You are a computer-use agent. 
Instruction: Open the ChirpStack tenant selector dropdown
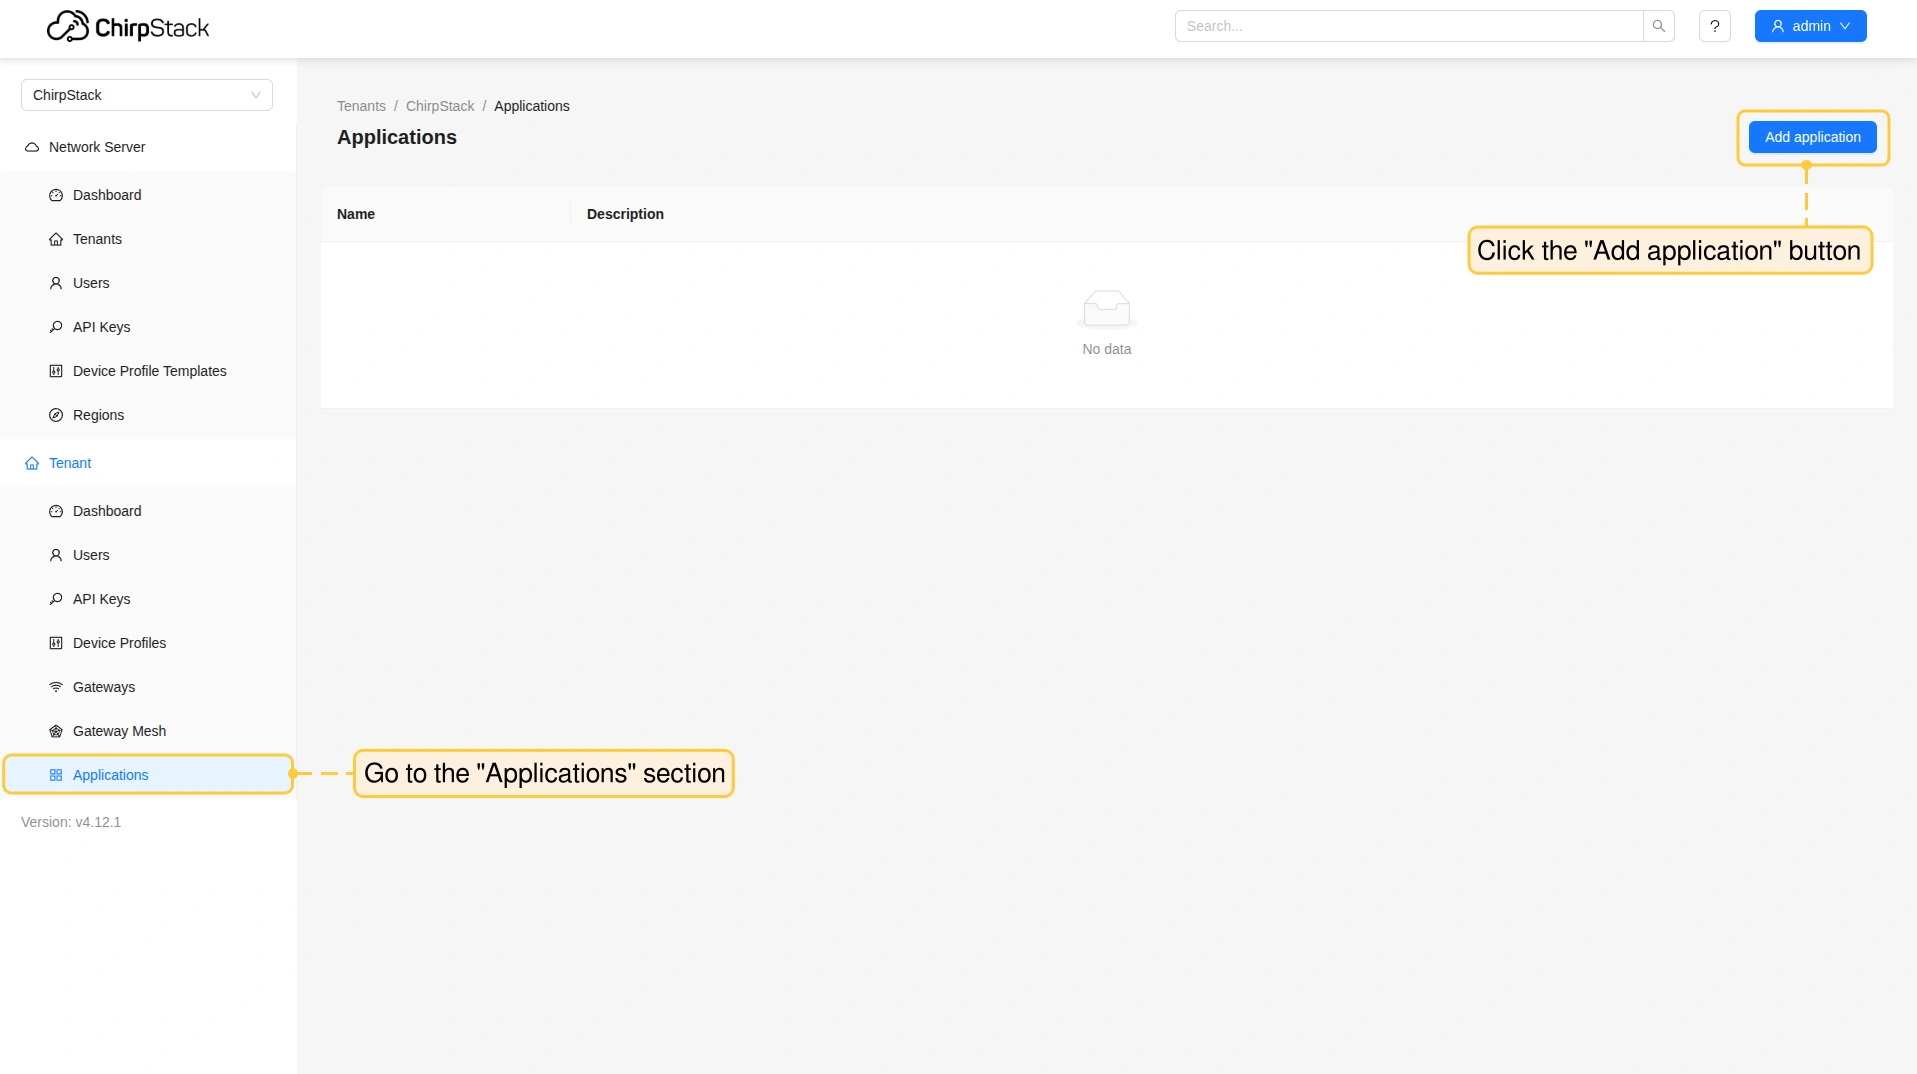tap(146, 95)
